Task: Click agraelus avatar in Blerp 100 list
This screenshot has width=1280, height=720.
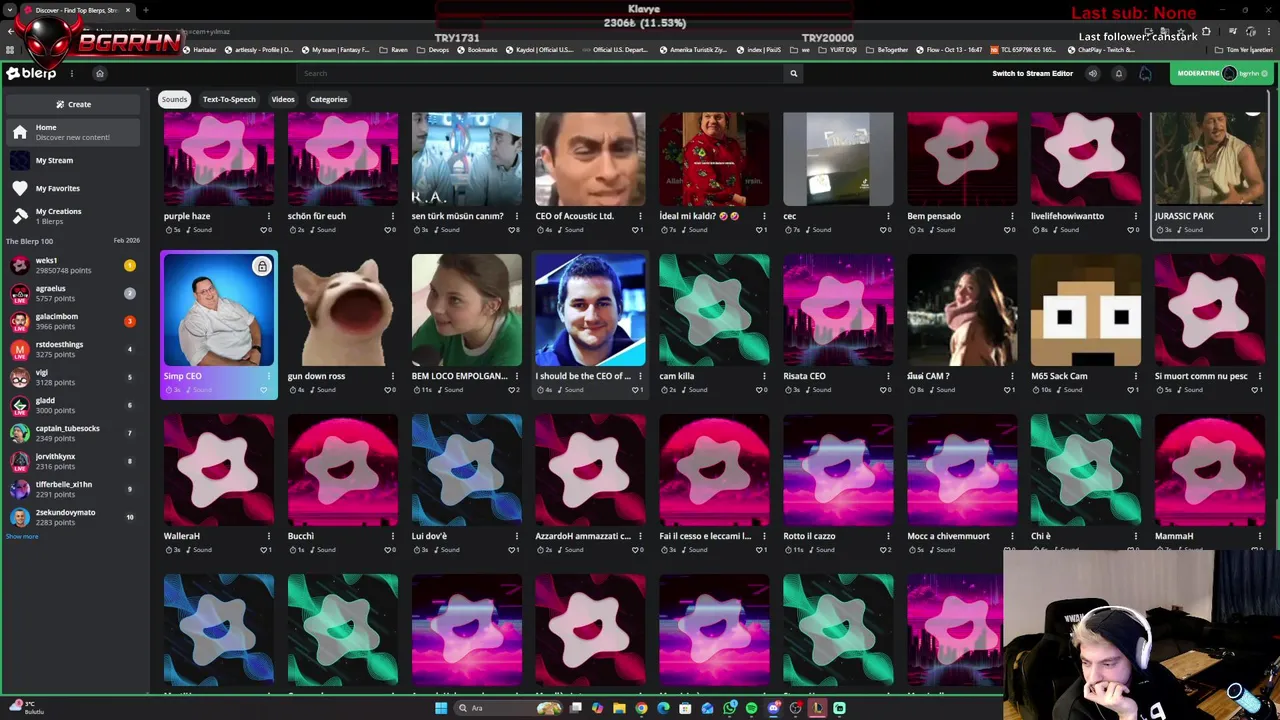Action: pos(19,293)
